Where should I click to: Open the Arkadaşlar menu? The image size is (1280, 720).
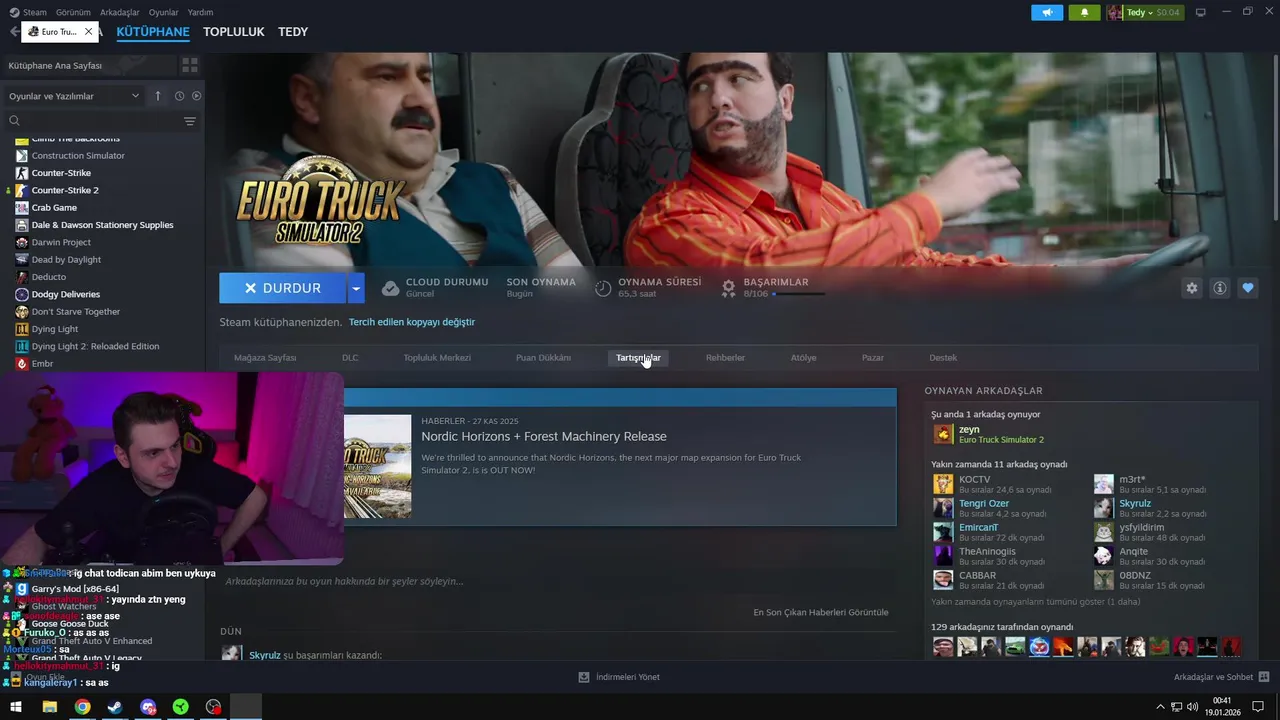(120, 13)
